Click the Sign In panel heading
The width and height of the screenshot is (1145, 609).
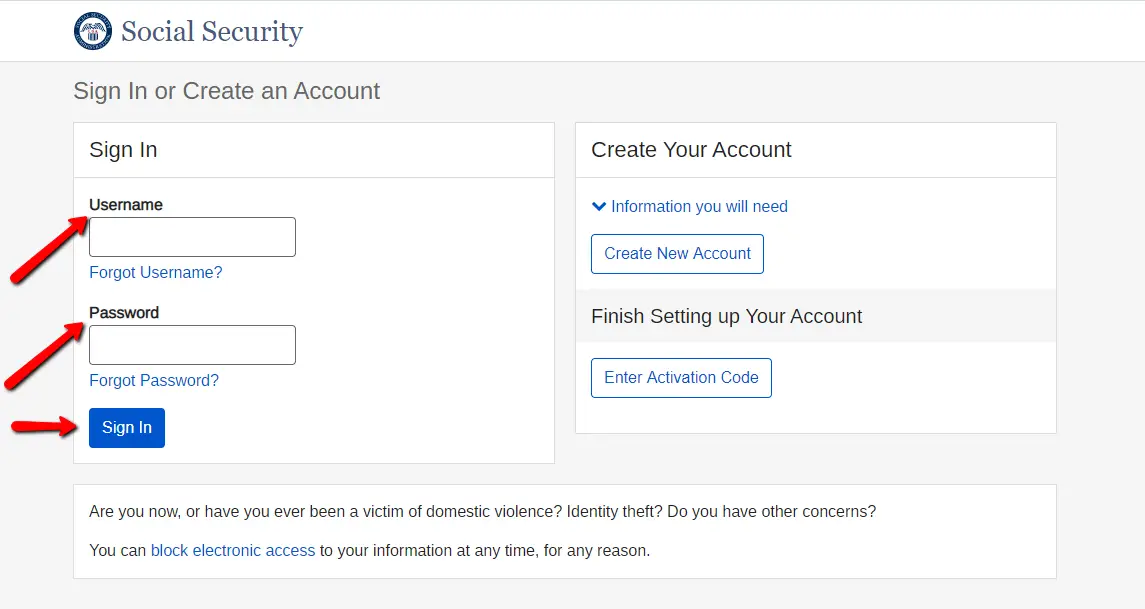(x=123, y=149)
